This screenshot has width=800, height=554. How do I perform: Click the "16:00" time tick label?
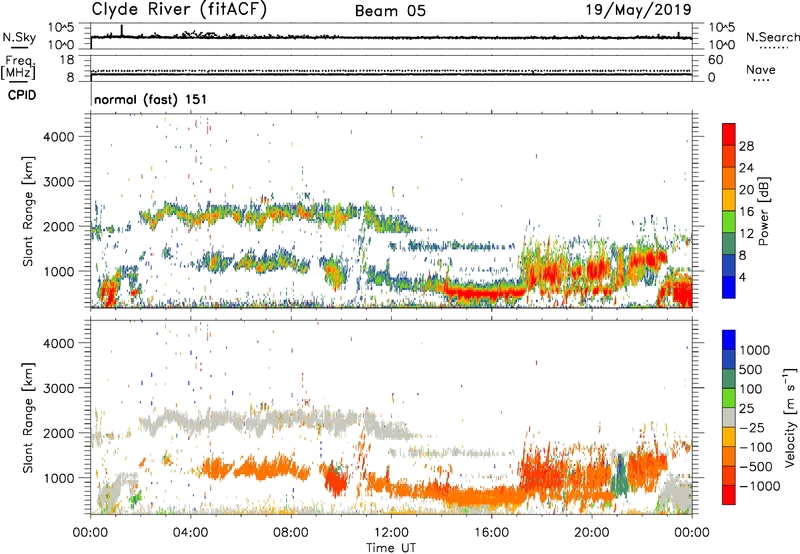(491, 533)
